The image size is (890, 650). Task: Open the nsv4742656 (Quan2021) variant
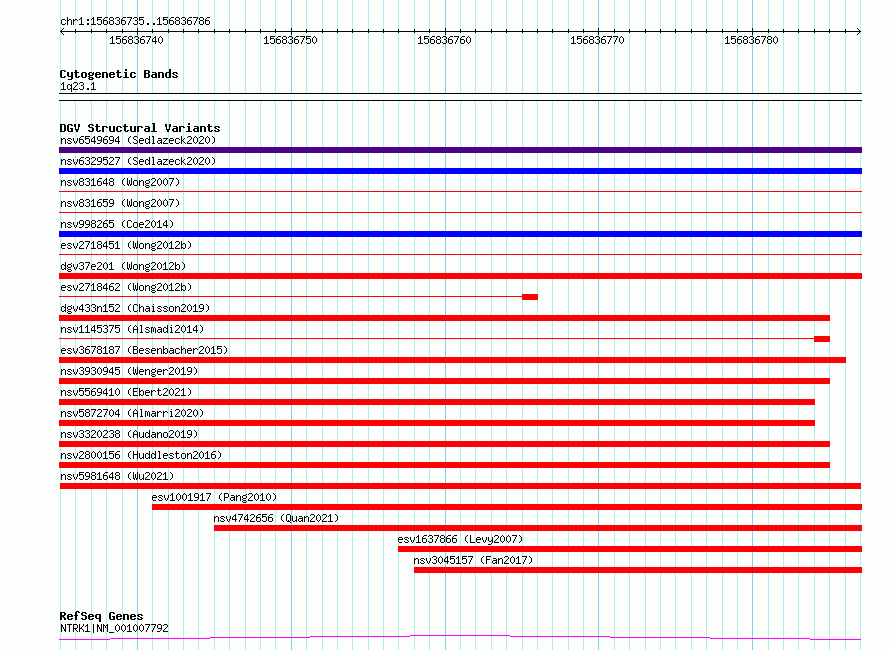coord(276,518)
